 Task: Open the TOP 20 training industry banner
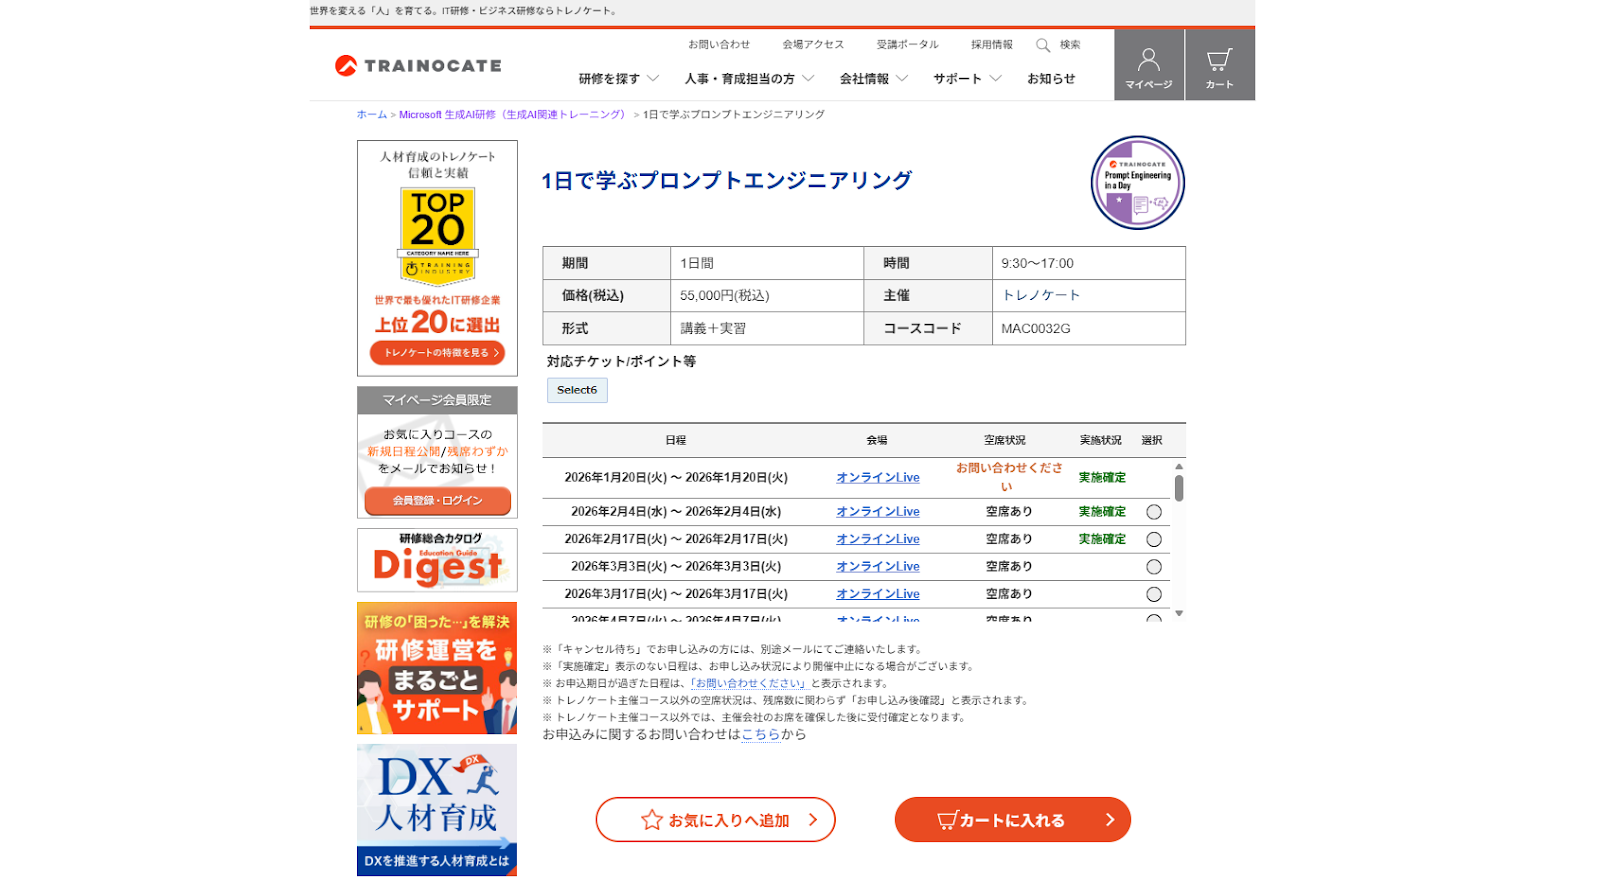tap(437, 258)
